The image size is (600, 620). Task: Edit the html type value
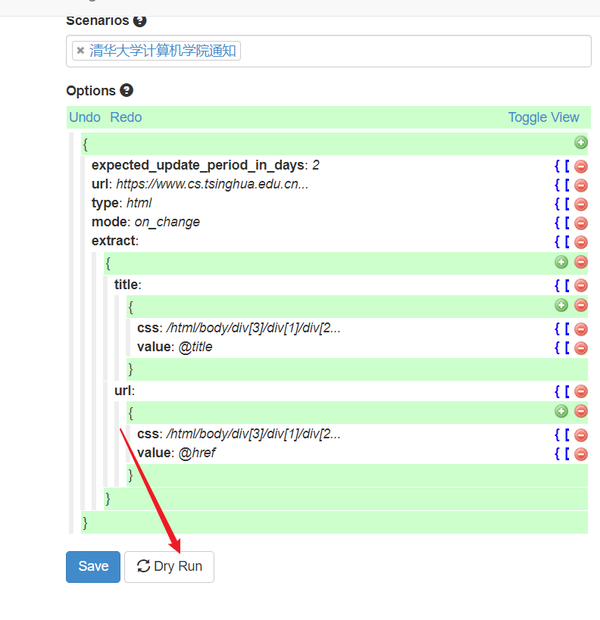139,203
